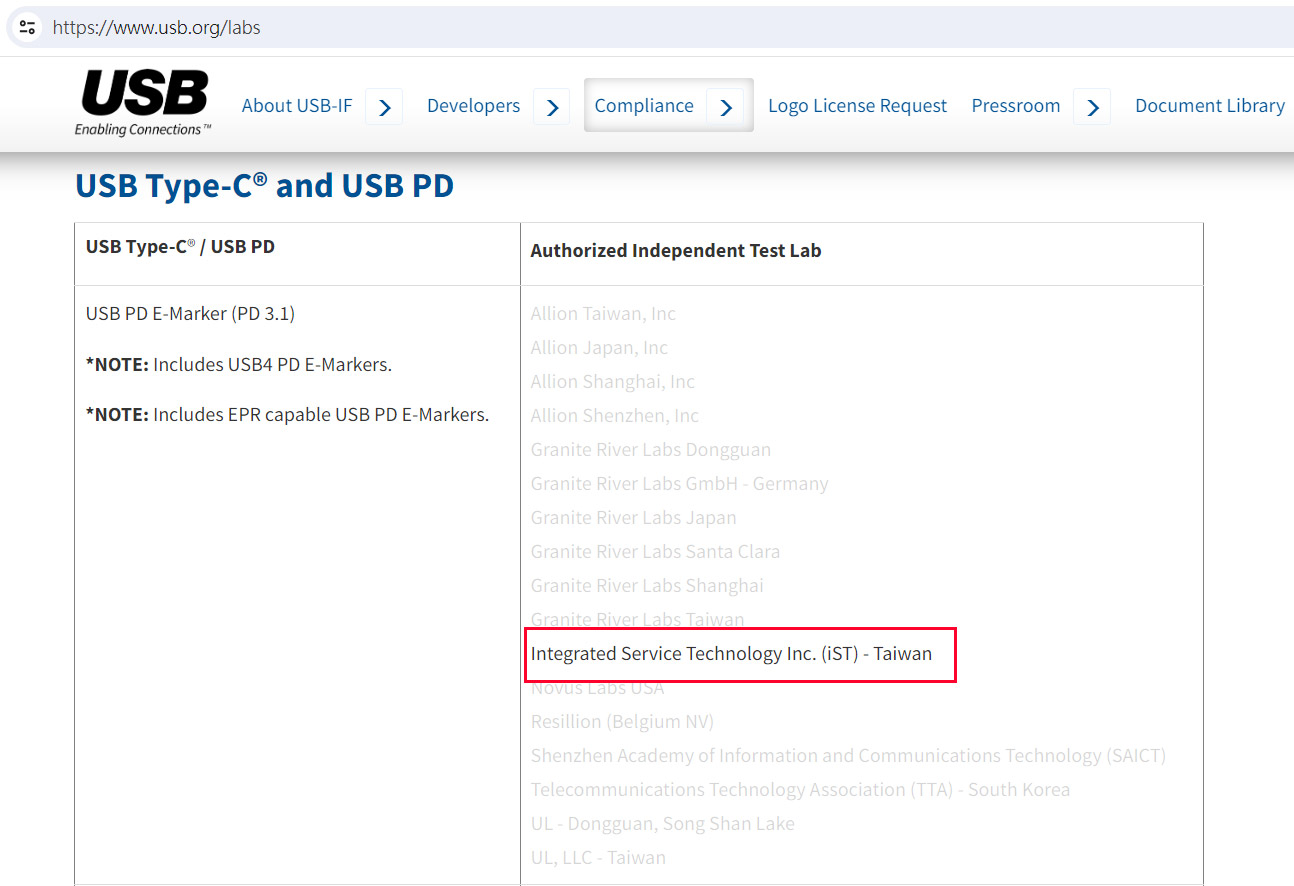Click the USB Type-C / USB PD column header
Image resolution: width=1294 pixels, height=886 pixels.
point(180,246)
